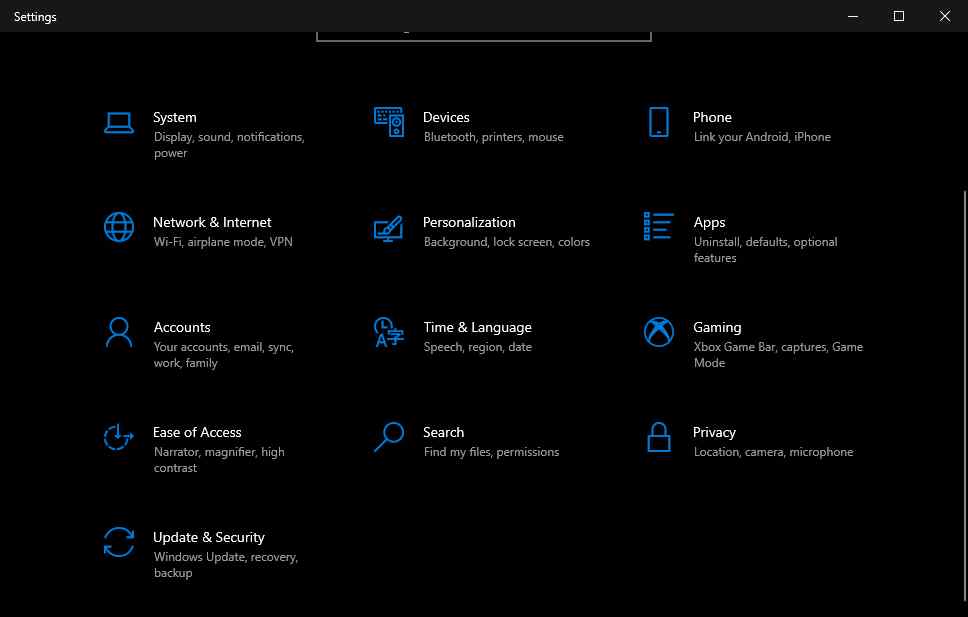Open System settings via laptop icon
This screenshot has height=617, width=968.
click(119, 123)
